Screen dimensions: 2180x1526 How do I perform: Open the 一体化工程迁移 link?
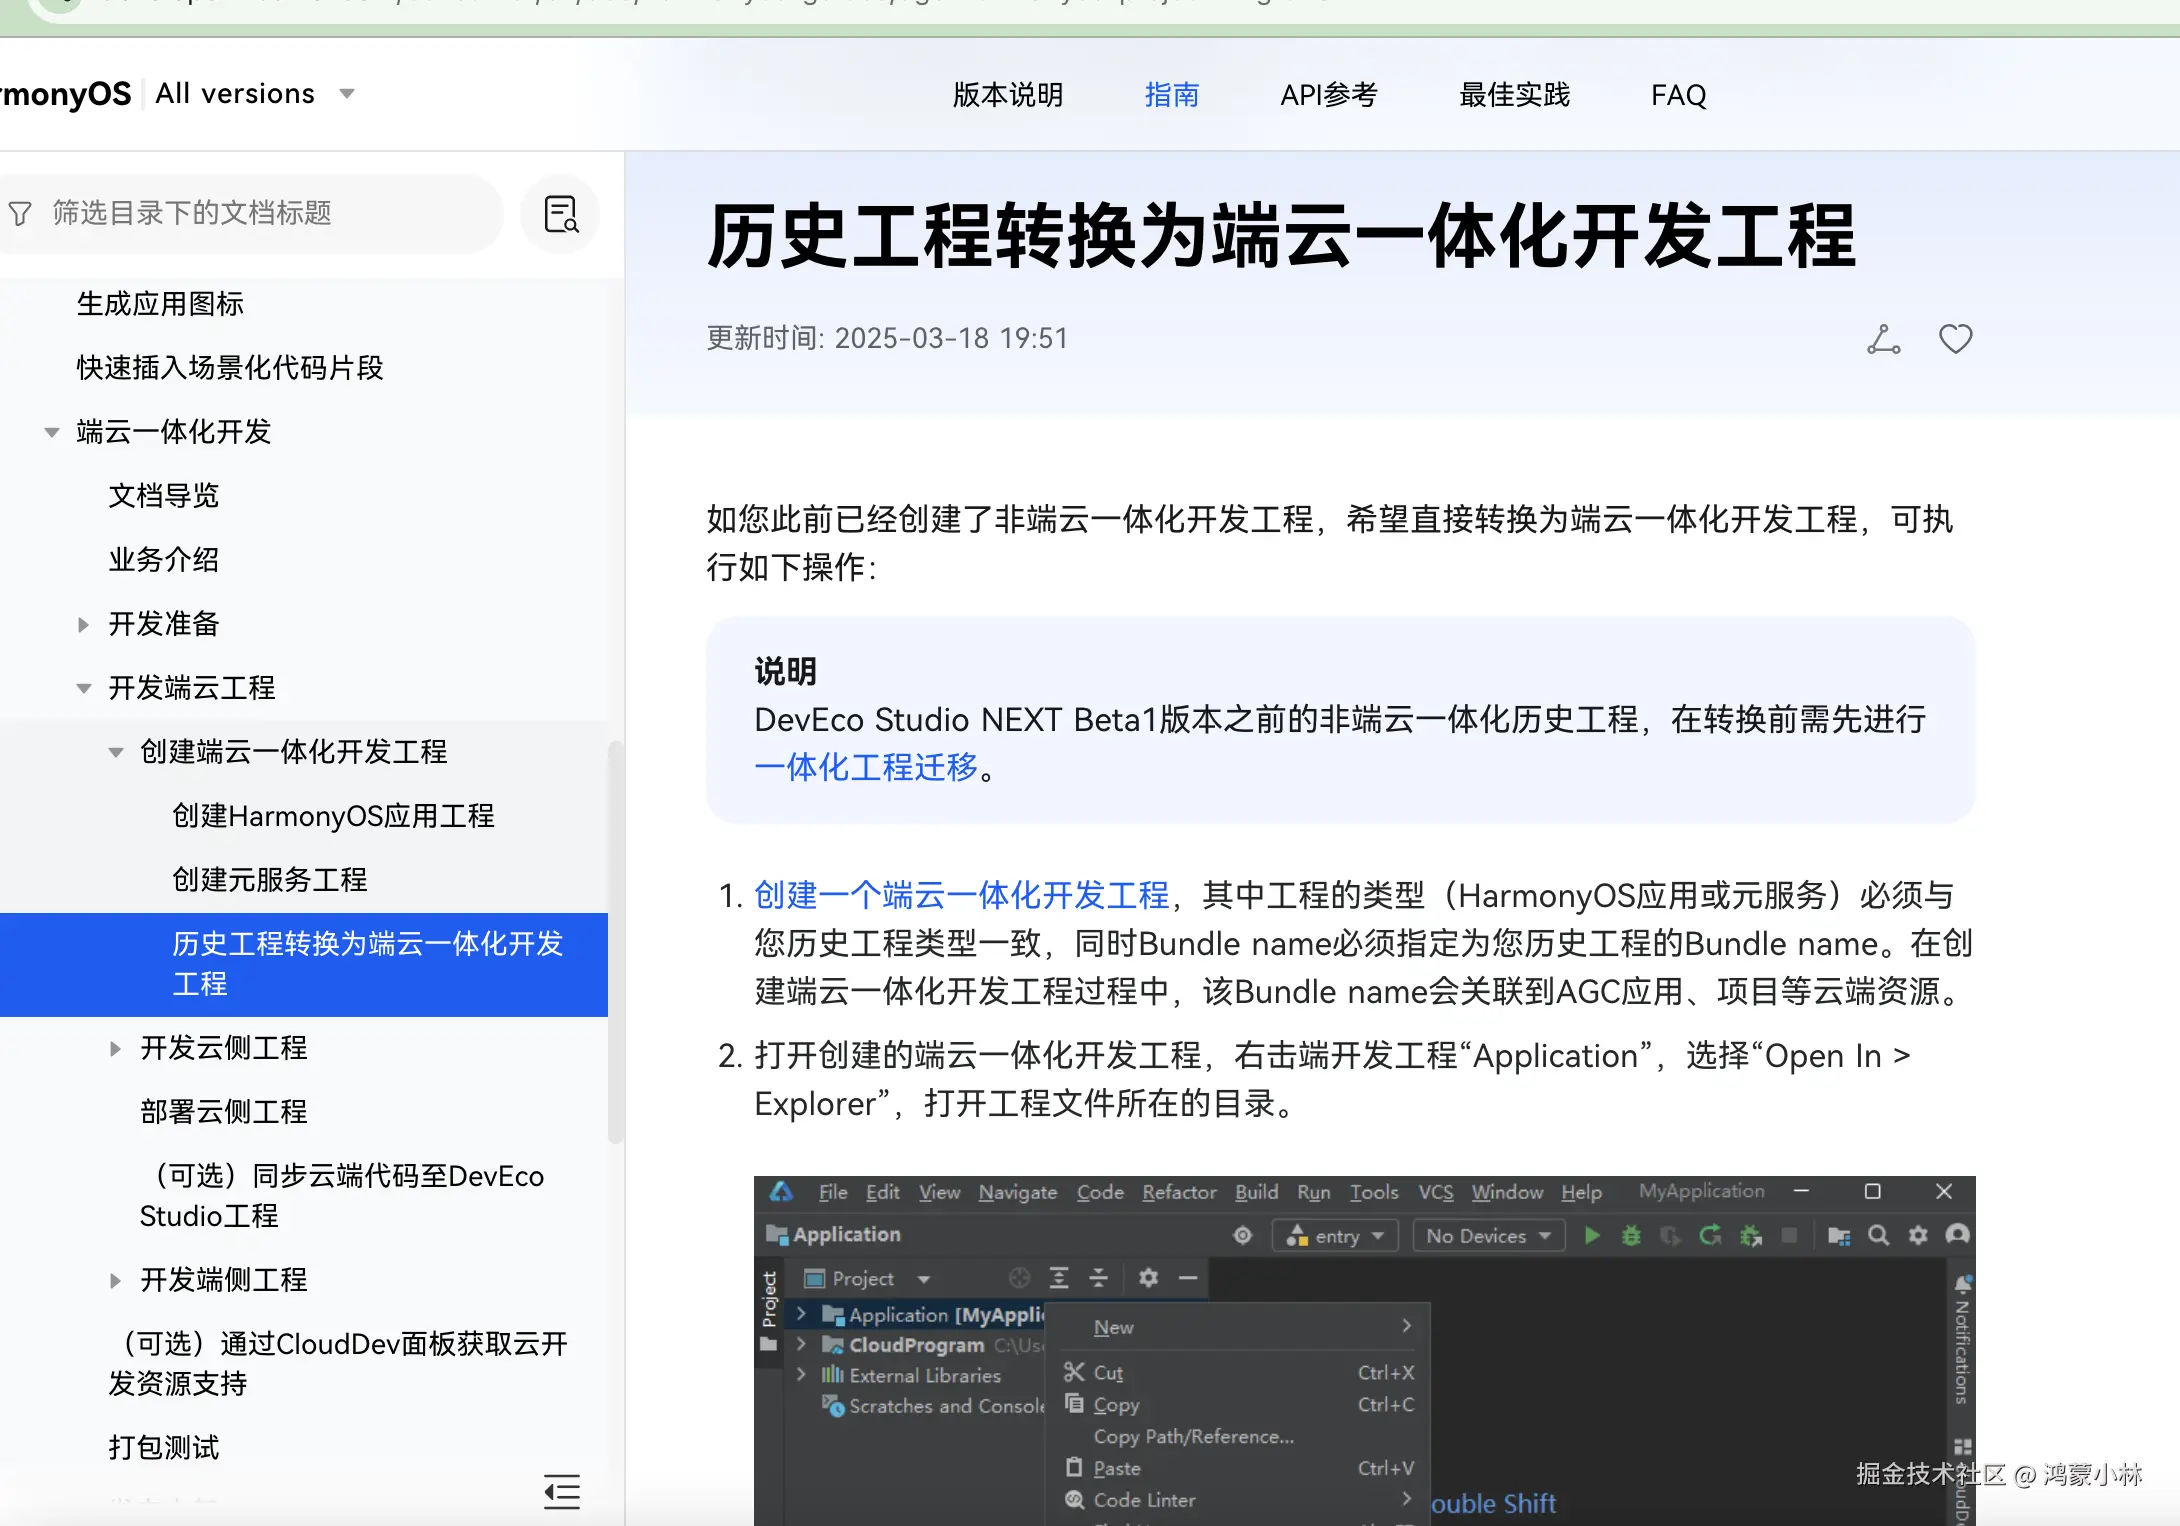(866, 767)
